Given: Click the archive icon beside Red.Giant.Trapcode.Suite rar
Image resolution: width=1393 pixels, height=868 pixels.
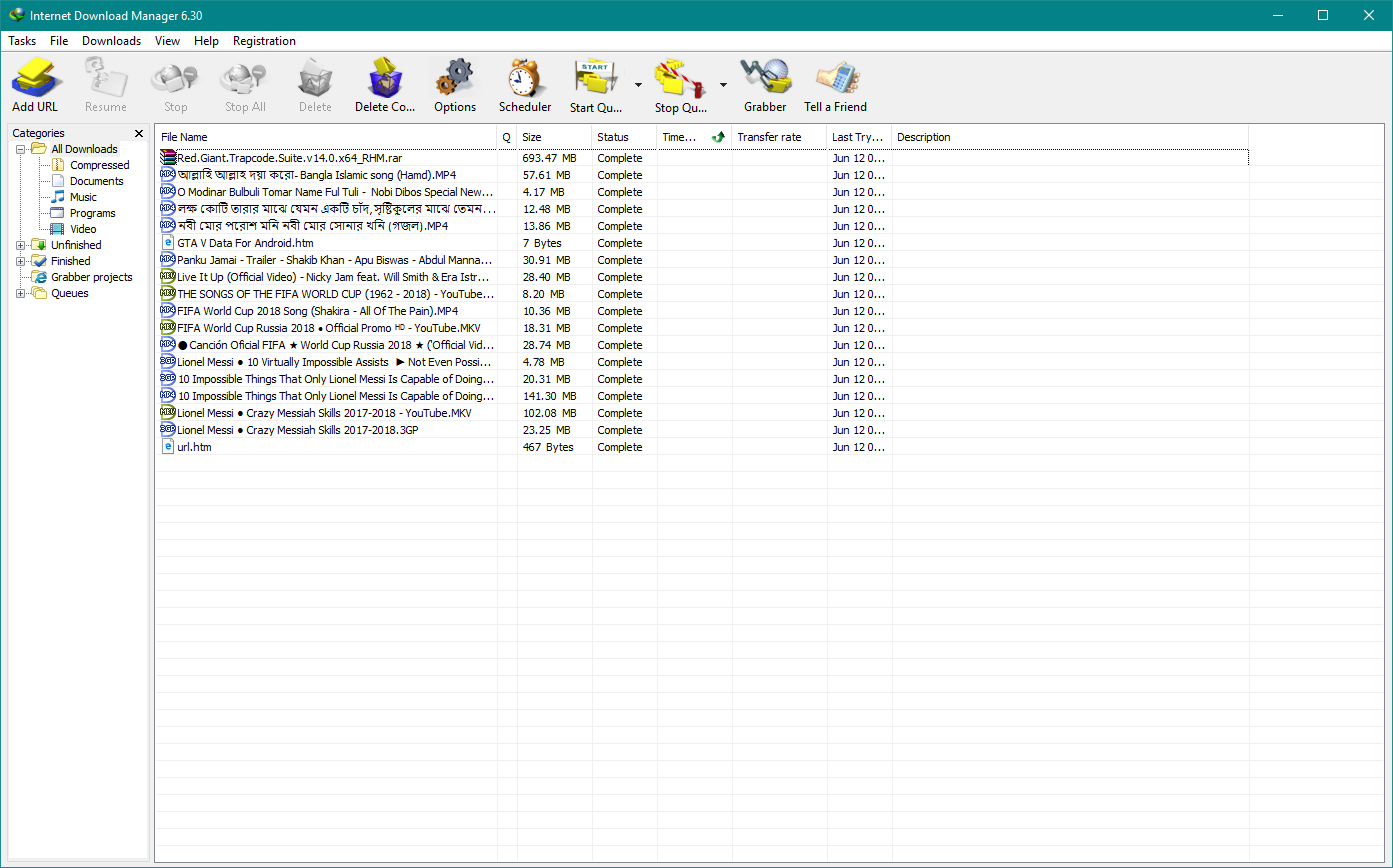Looking at the screenshot, I should click(x=168, y=158).
